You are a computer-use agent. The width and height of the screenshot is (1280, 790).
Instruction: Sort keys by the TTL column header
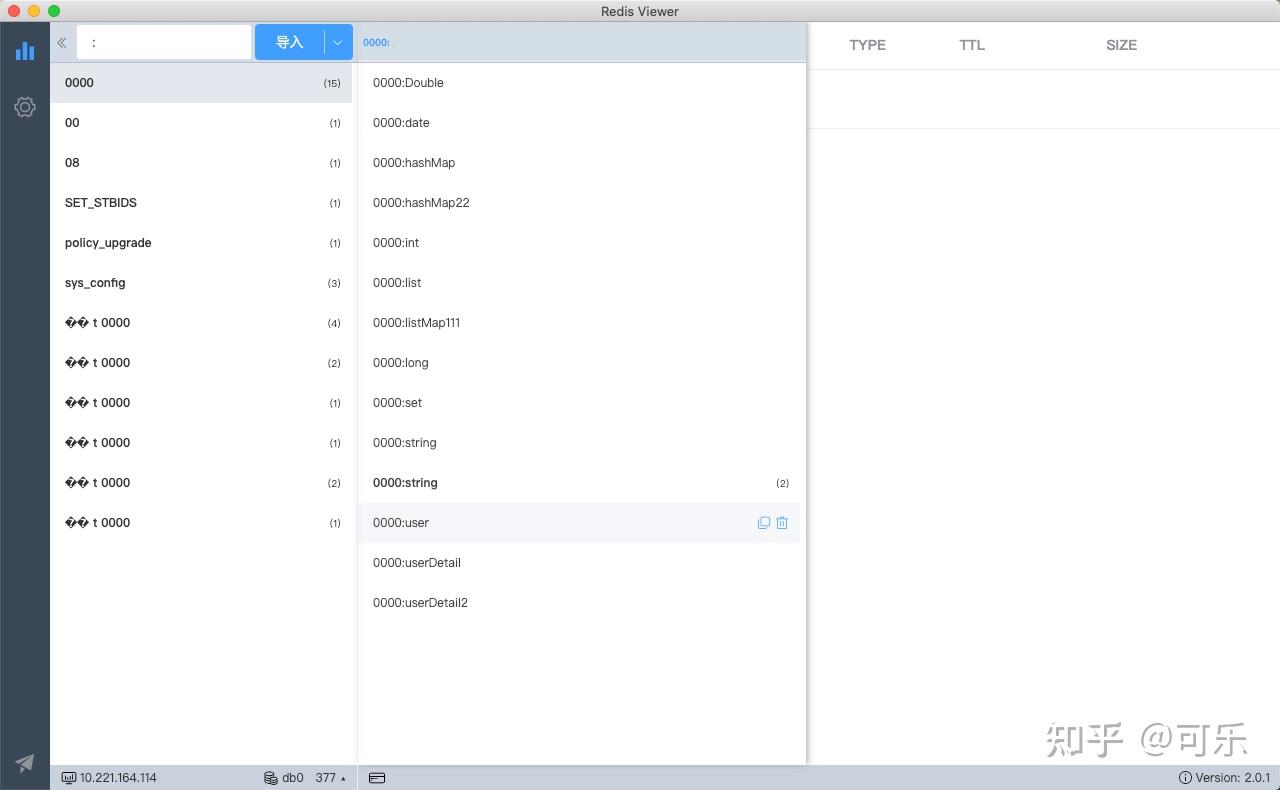click(971, 45)
